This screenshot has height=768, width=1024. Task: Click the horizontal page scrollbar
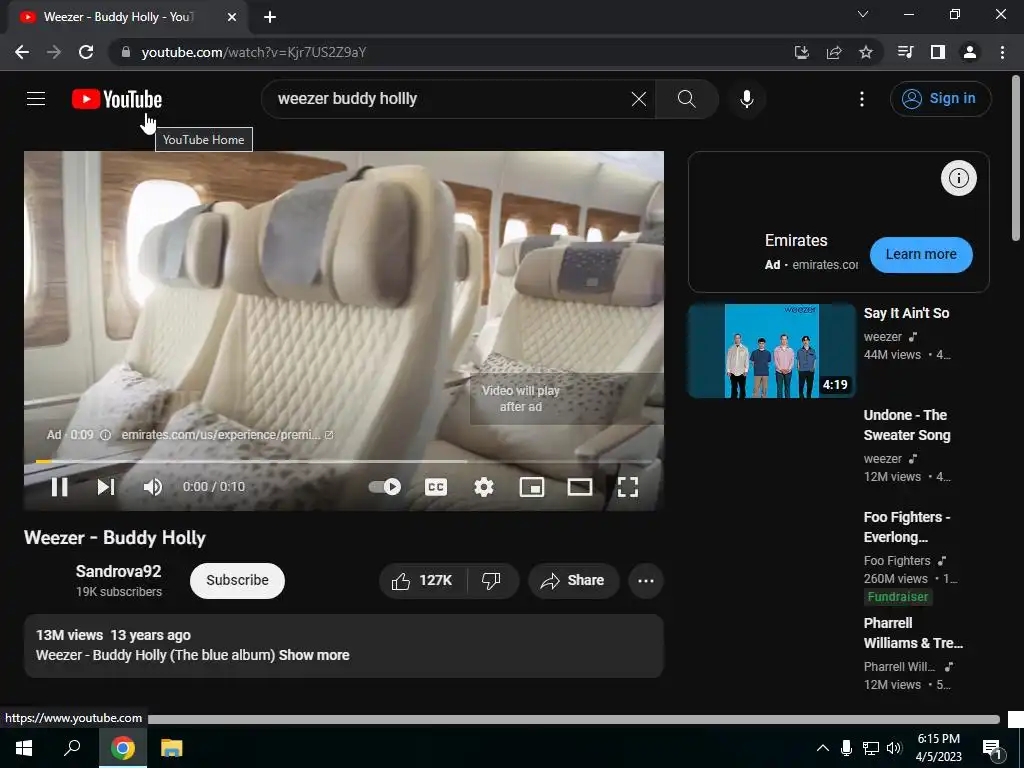573,719
